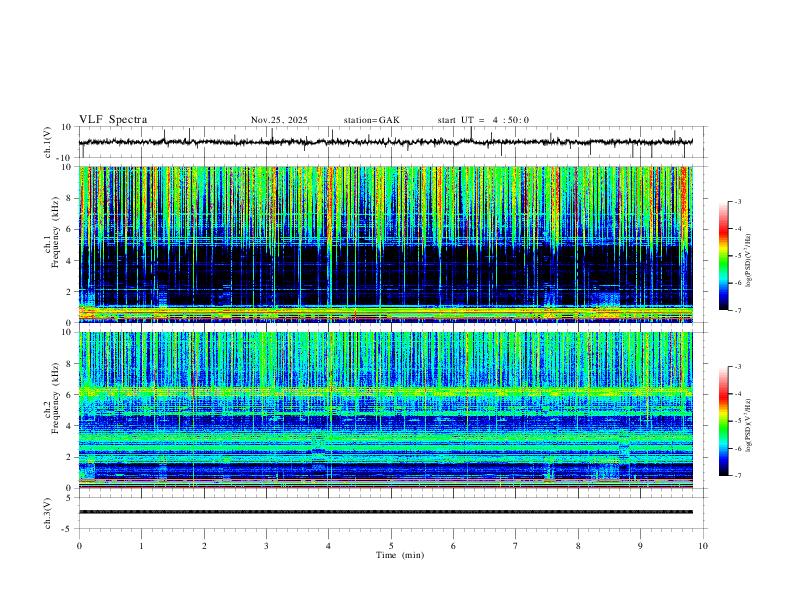Click the time axis tick label '2'
Viewport: 792px width, 612px height.
pyautogui.click(x=204, y=546)
